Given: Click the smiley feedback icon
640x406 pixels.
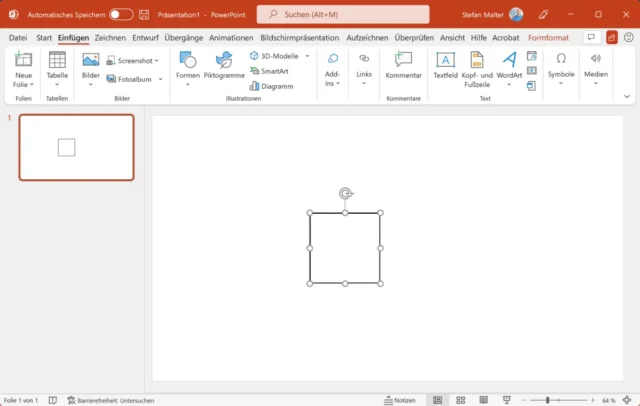Looking at the screenshot, I should click(x=629, y=38).
